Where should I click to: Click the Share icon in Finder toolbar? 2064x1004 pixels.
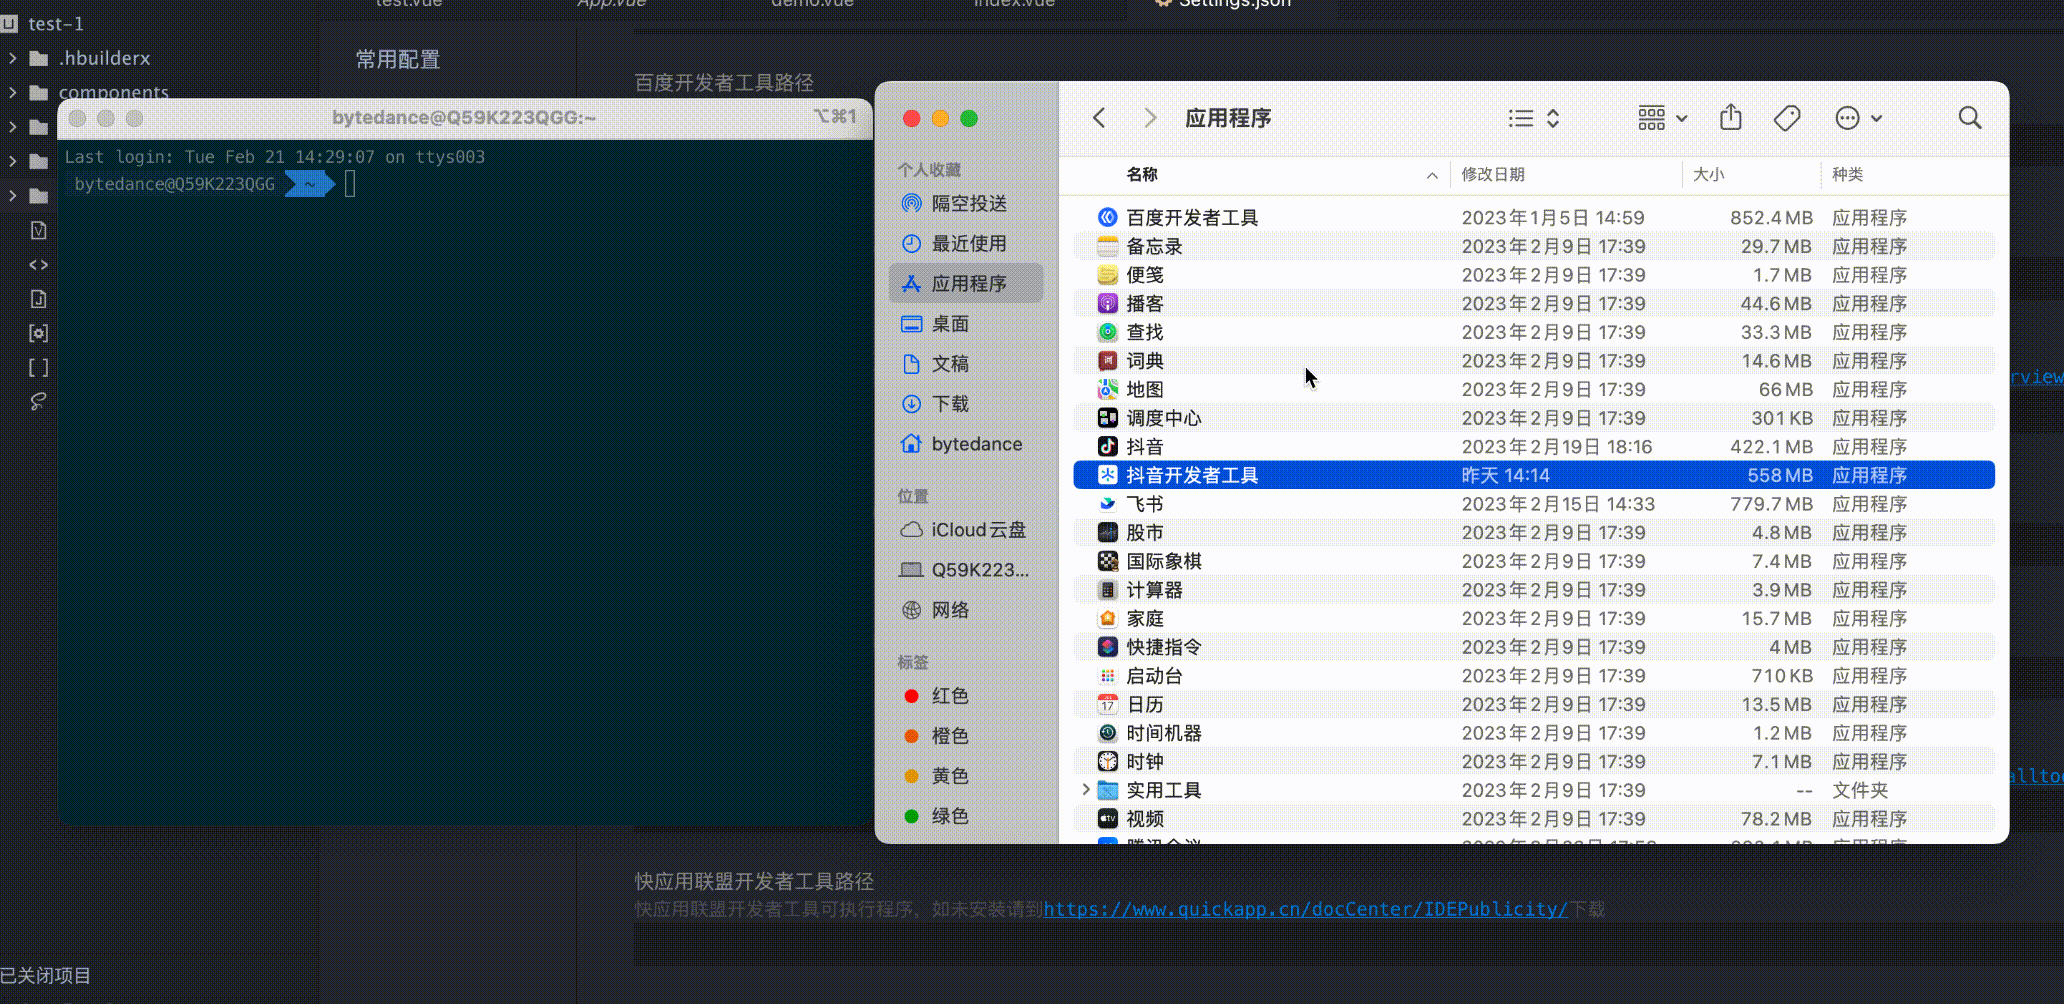(1731, 118)
